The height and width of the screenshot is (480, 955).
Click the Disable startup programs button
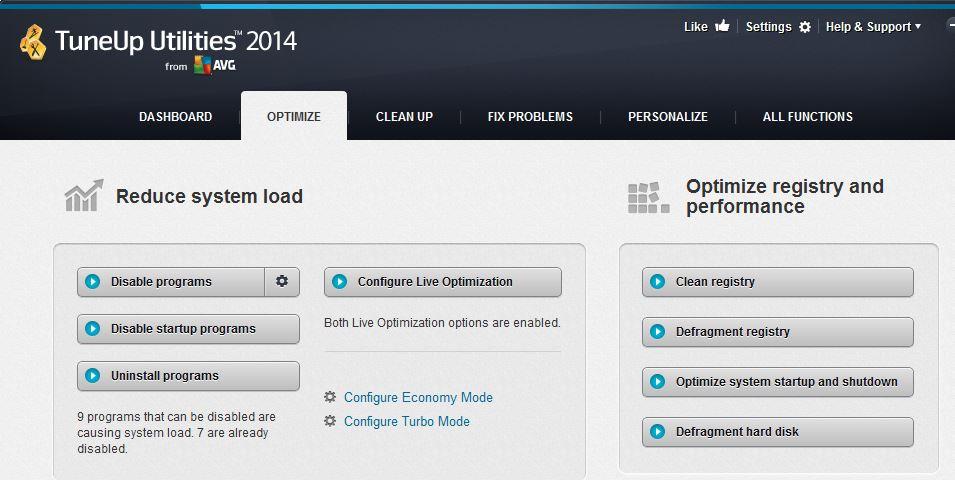[x=188, y=329]
